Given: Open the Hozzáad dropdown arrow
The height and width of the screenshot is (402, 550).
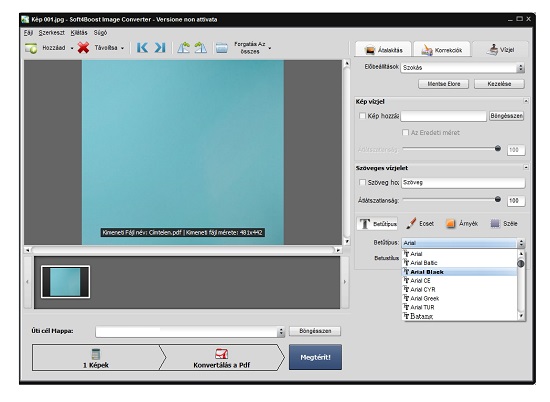Looking at the screenshot, I should pyautogui.click(x=72, y=48).
